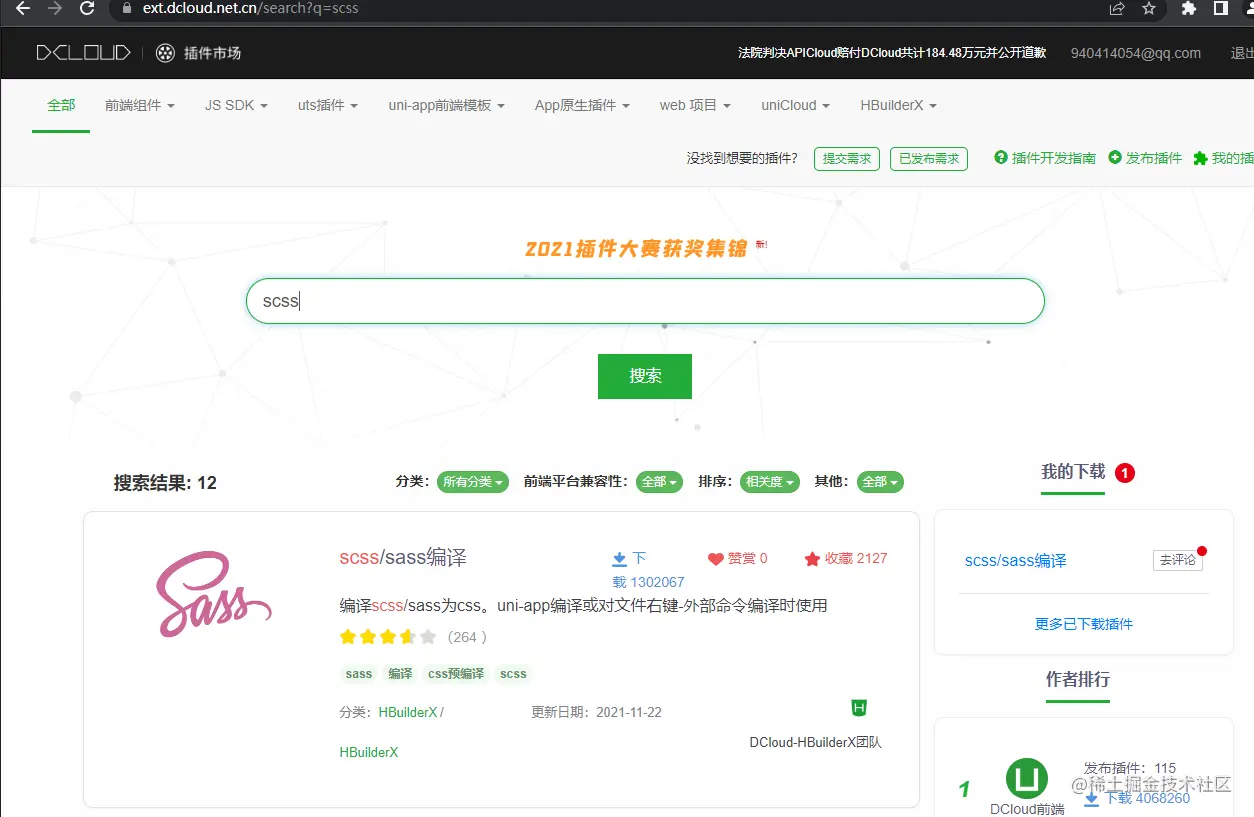Click the green 搜索 button
Image resolution: width=1254 pixels, height=817 pixels.
pos(645,376)
